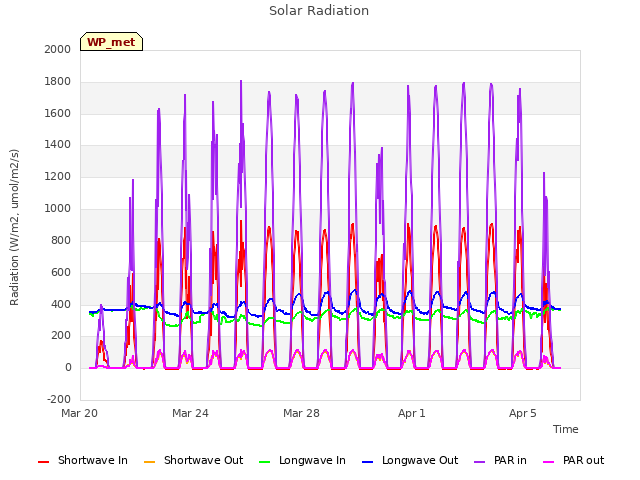Screen dimensions: 640x480
Task: Click the 1600 y-axis tick label
Action: (58, 113)
